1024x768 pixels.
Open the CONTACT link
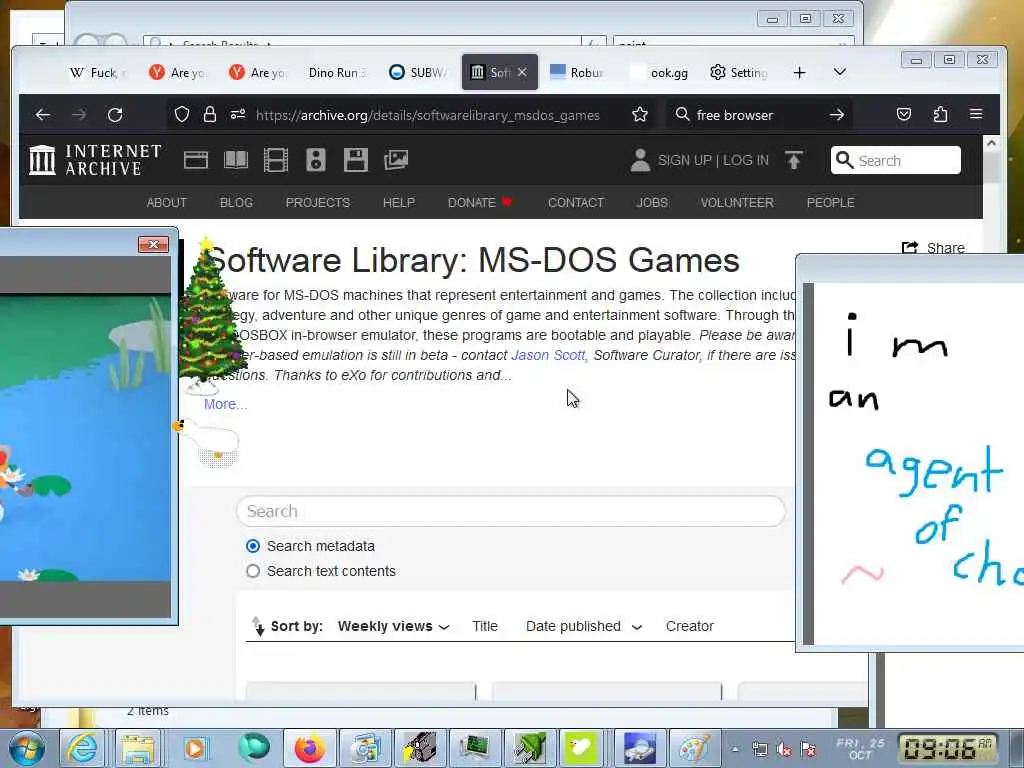(576, 202)
